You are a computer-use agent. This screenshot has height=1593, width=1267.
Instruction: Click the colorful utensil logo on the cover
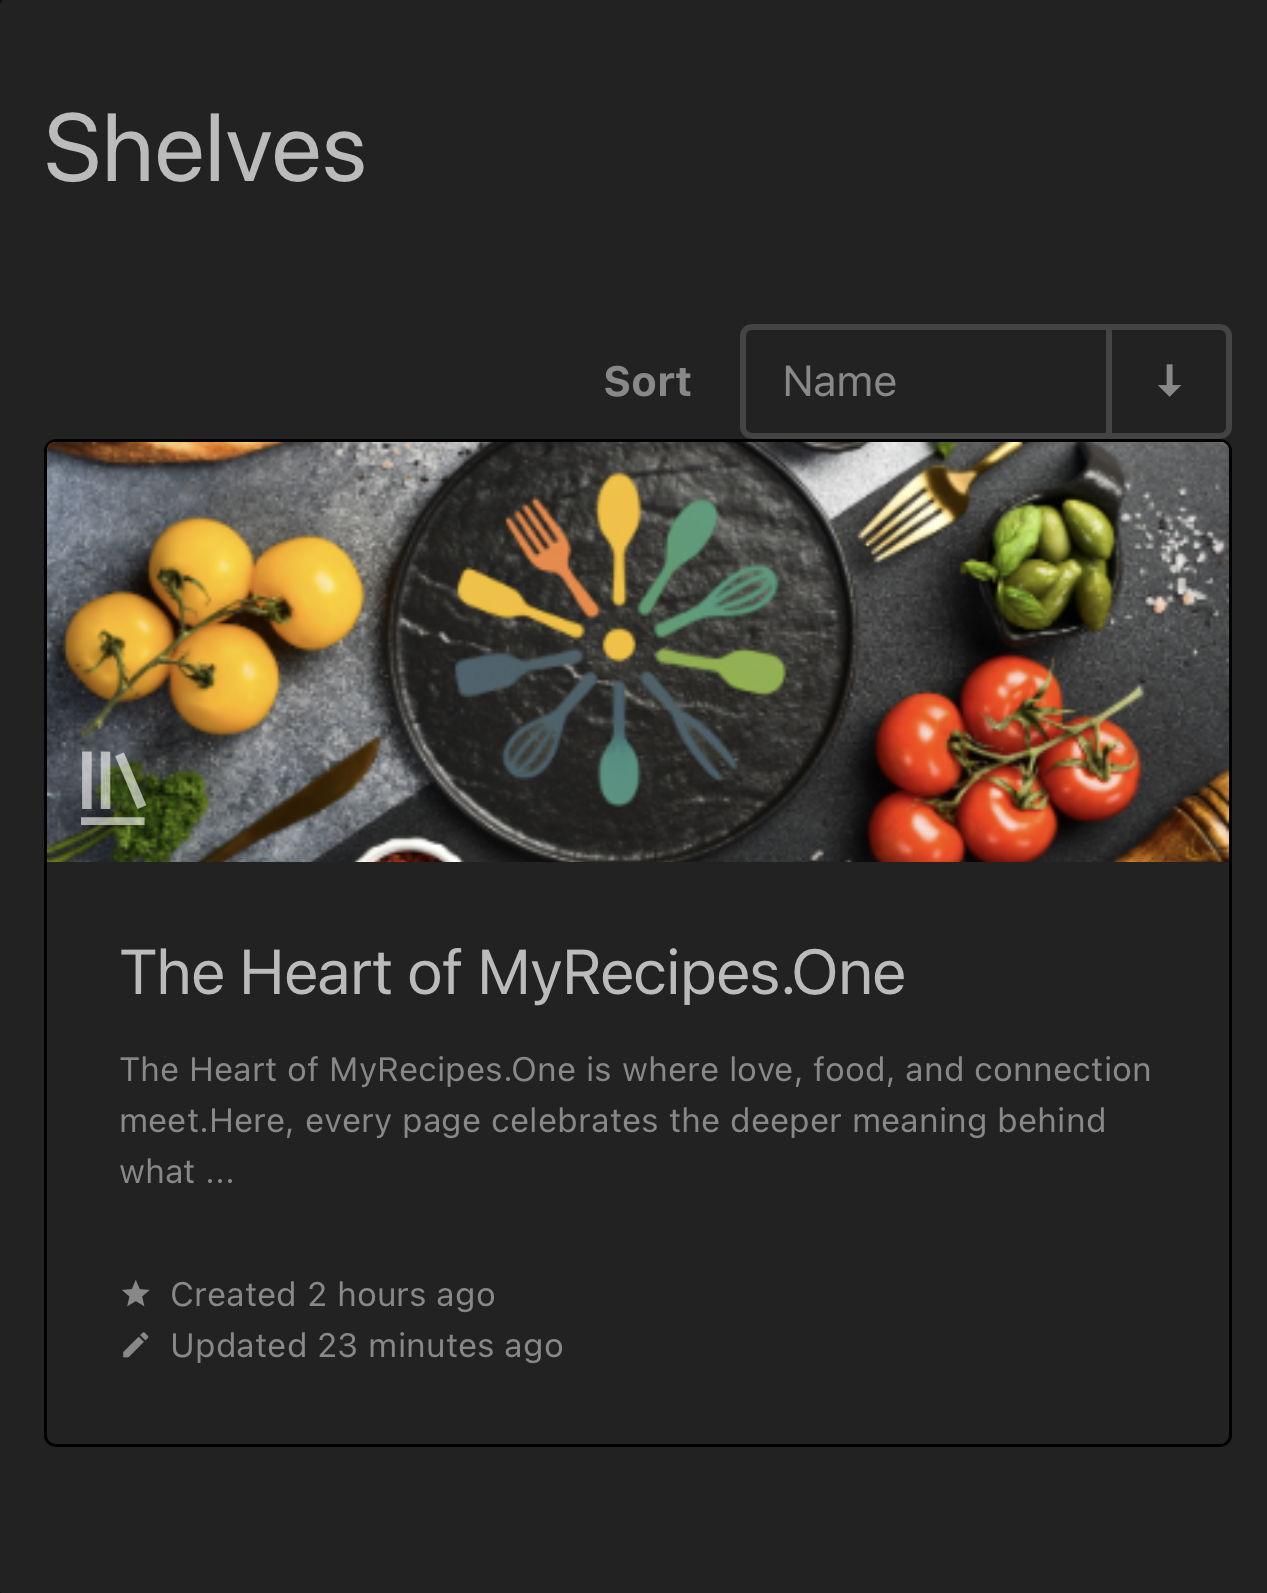[619, 645]
